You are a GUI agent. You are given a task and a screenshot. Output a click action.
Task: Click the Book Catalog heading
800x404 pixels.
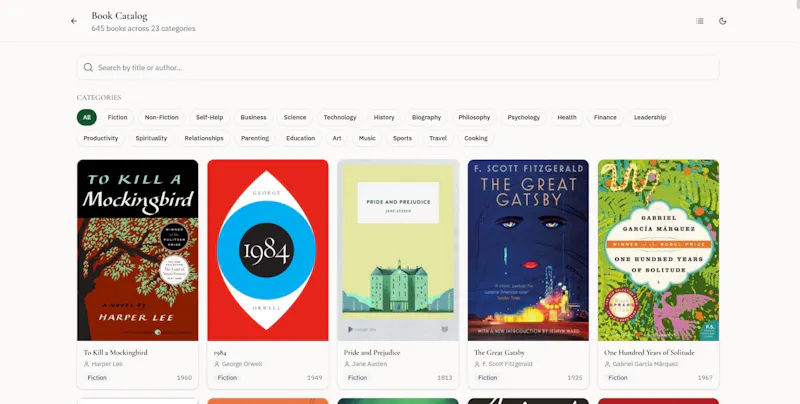(119, 16)
